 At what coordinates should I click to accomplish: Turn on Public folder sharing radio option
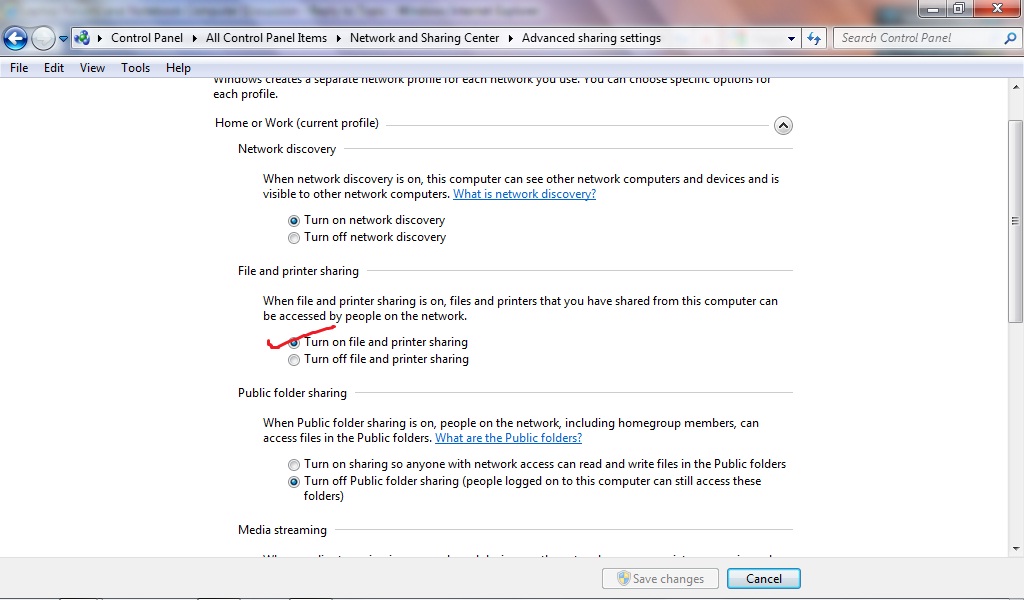[294, 465]
